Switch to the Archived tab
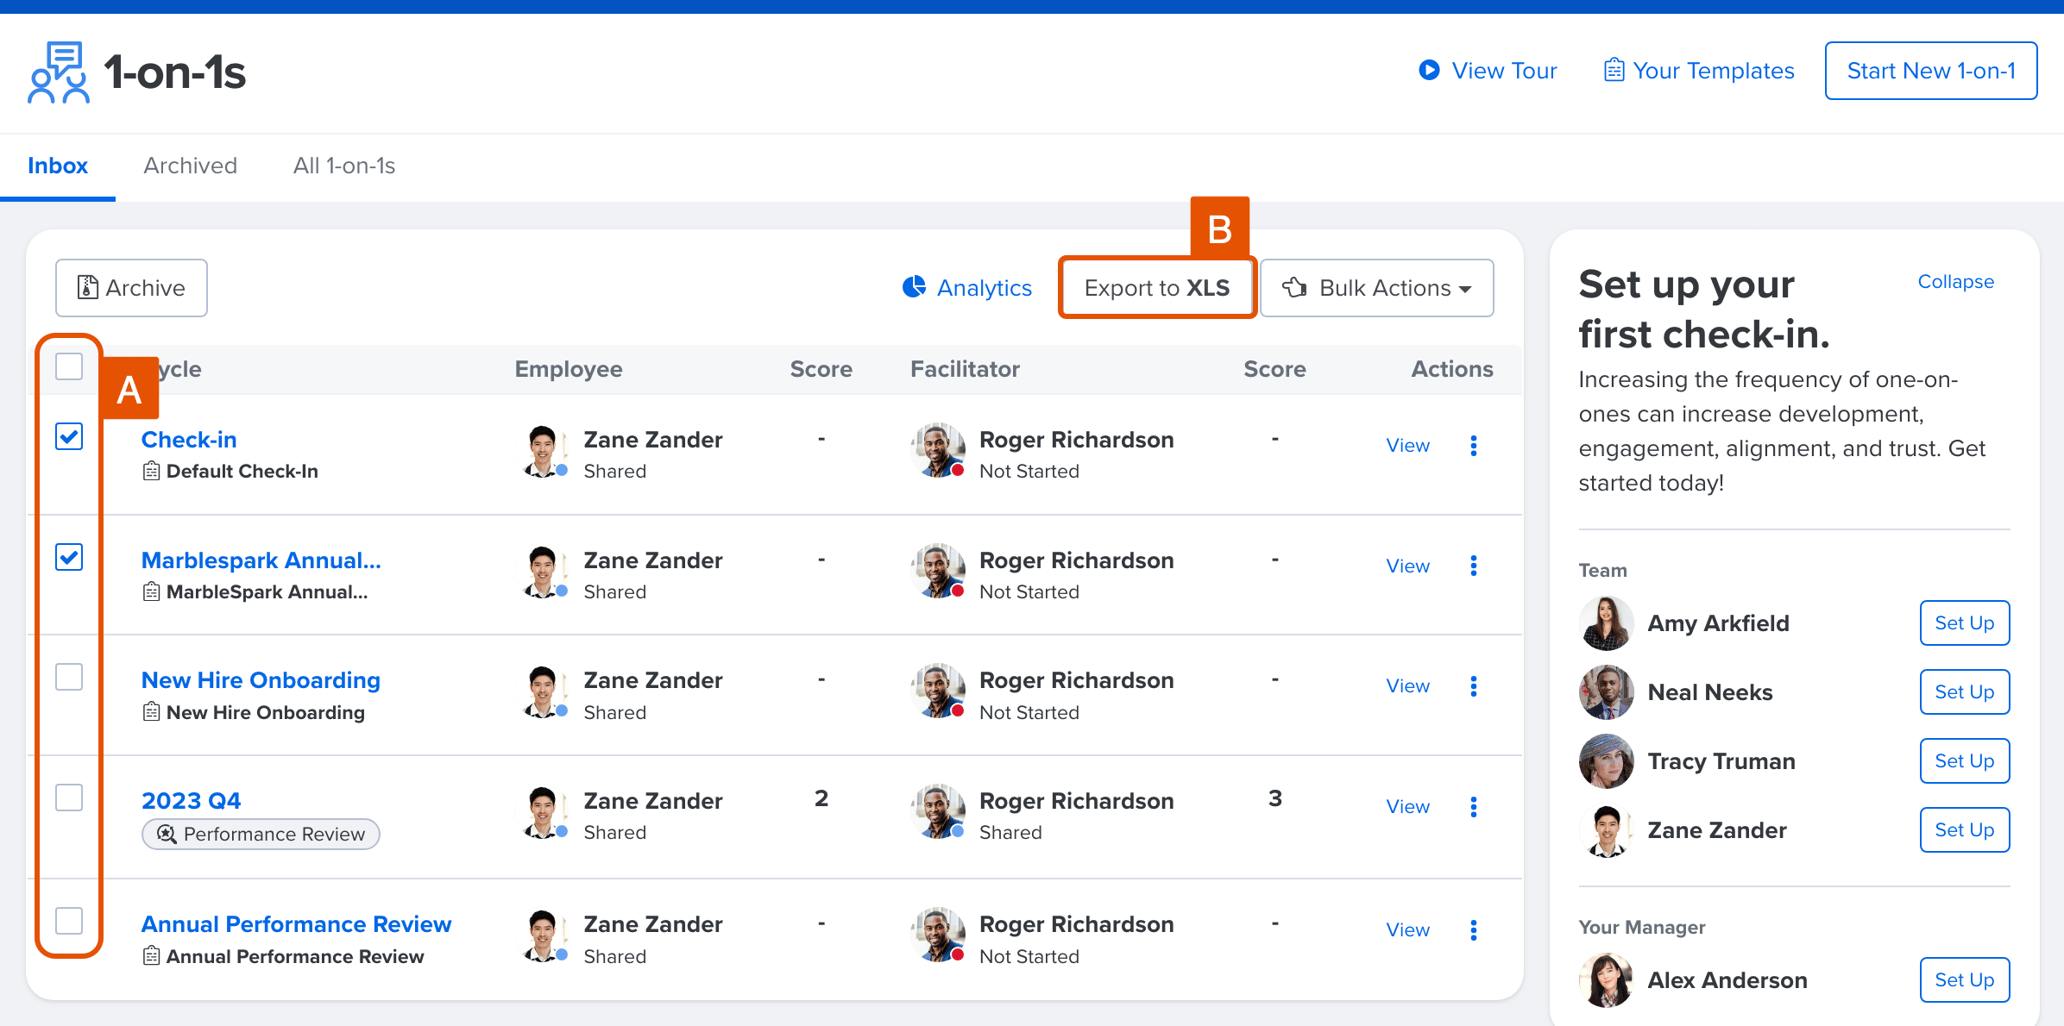 click(190, 166)
